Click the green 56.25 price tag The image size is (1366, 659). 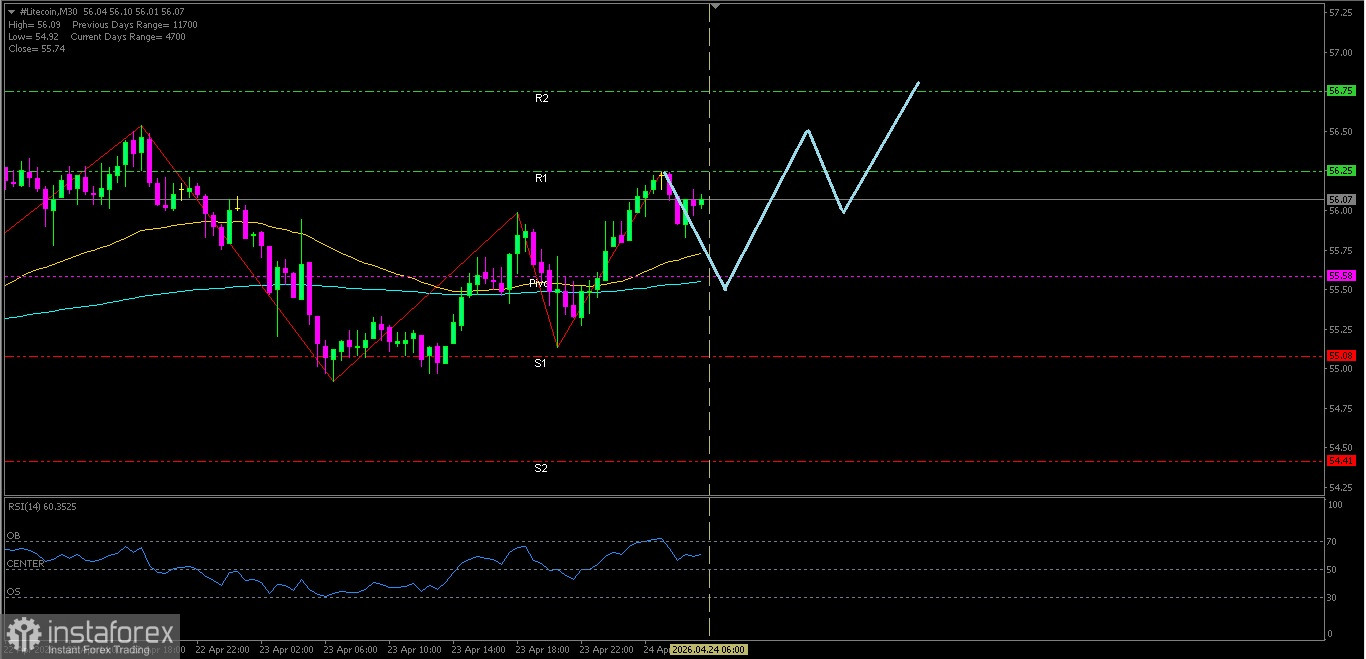(x=1341, y=170)
